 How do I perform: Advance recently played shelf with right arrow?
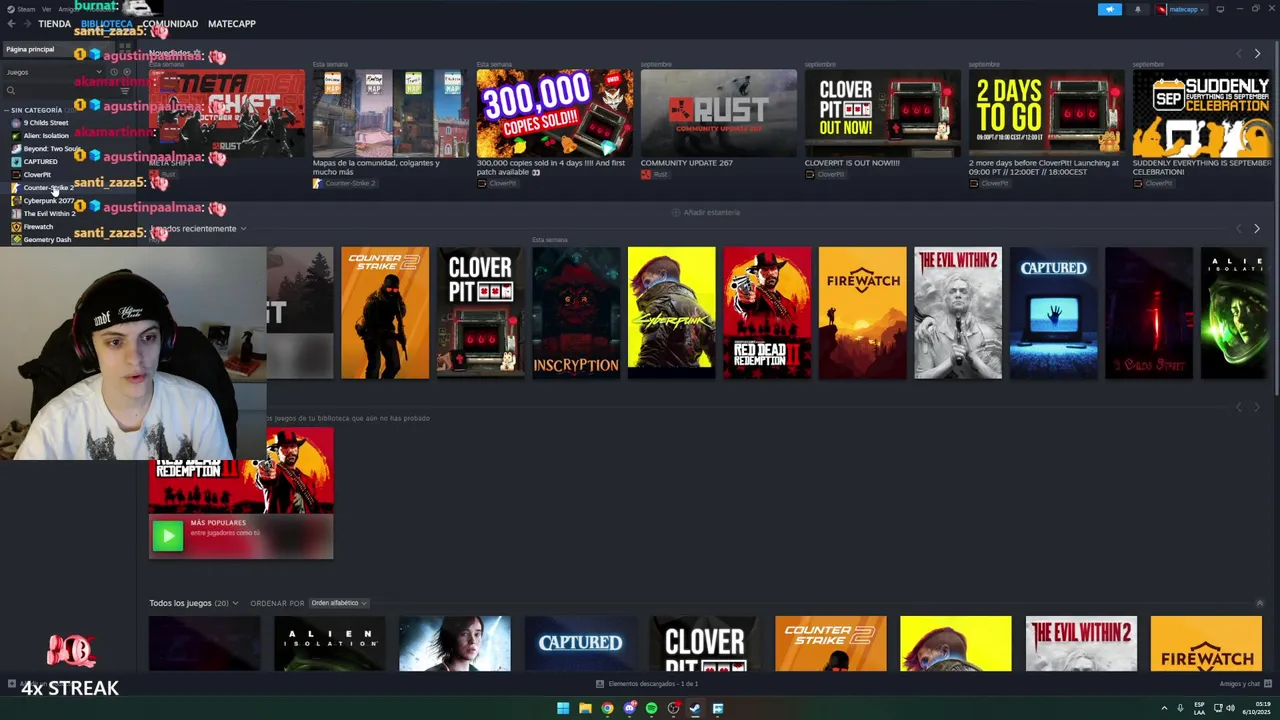click(1257, 228)
